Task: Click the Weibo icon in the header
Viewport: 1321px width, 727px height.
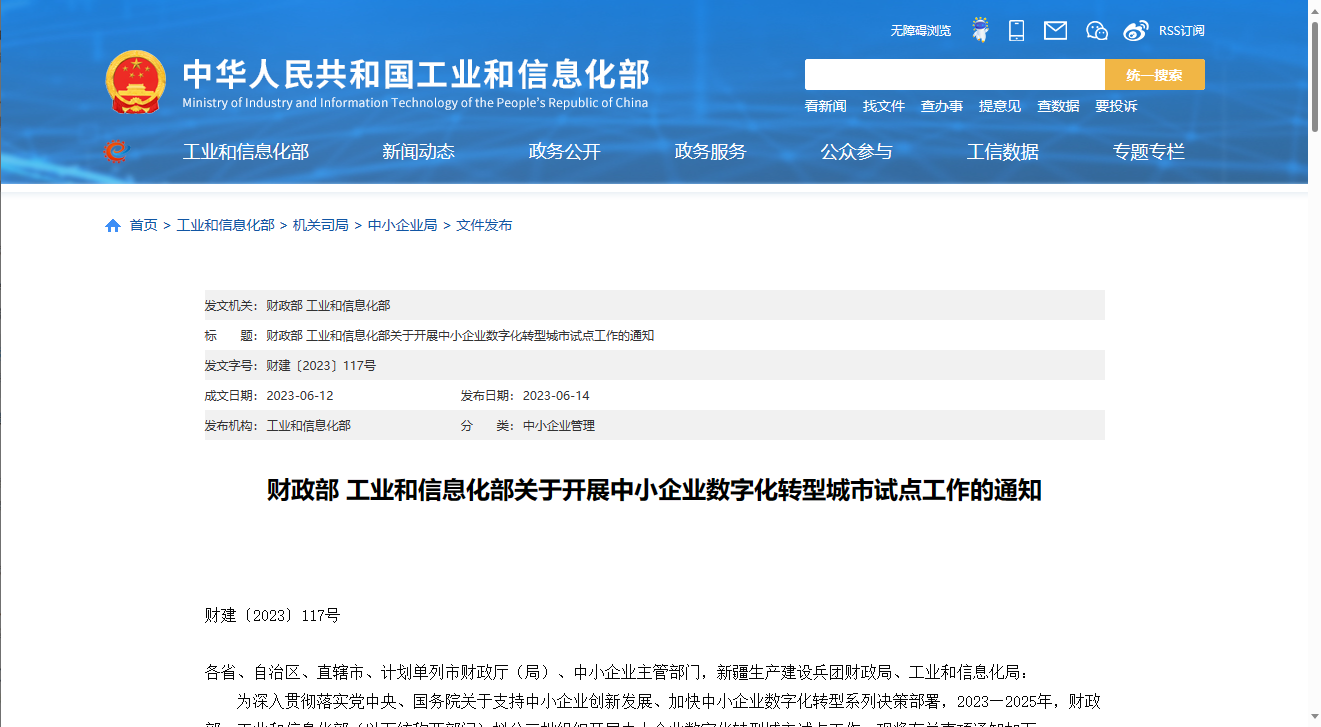Action: coord(1135,30)
